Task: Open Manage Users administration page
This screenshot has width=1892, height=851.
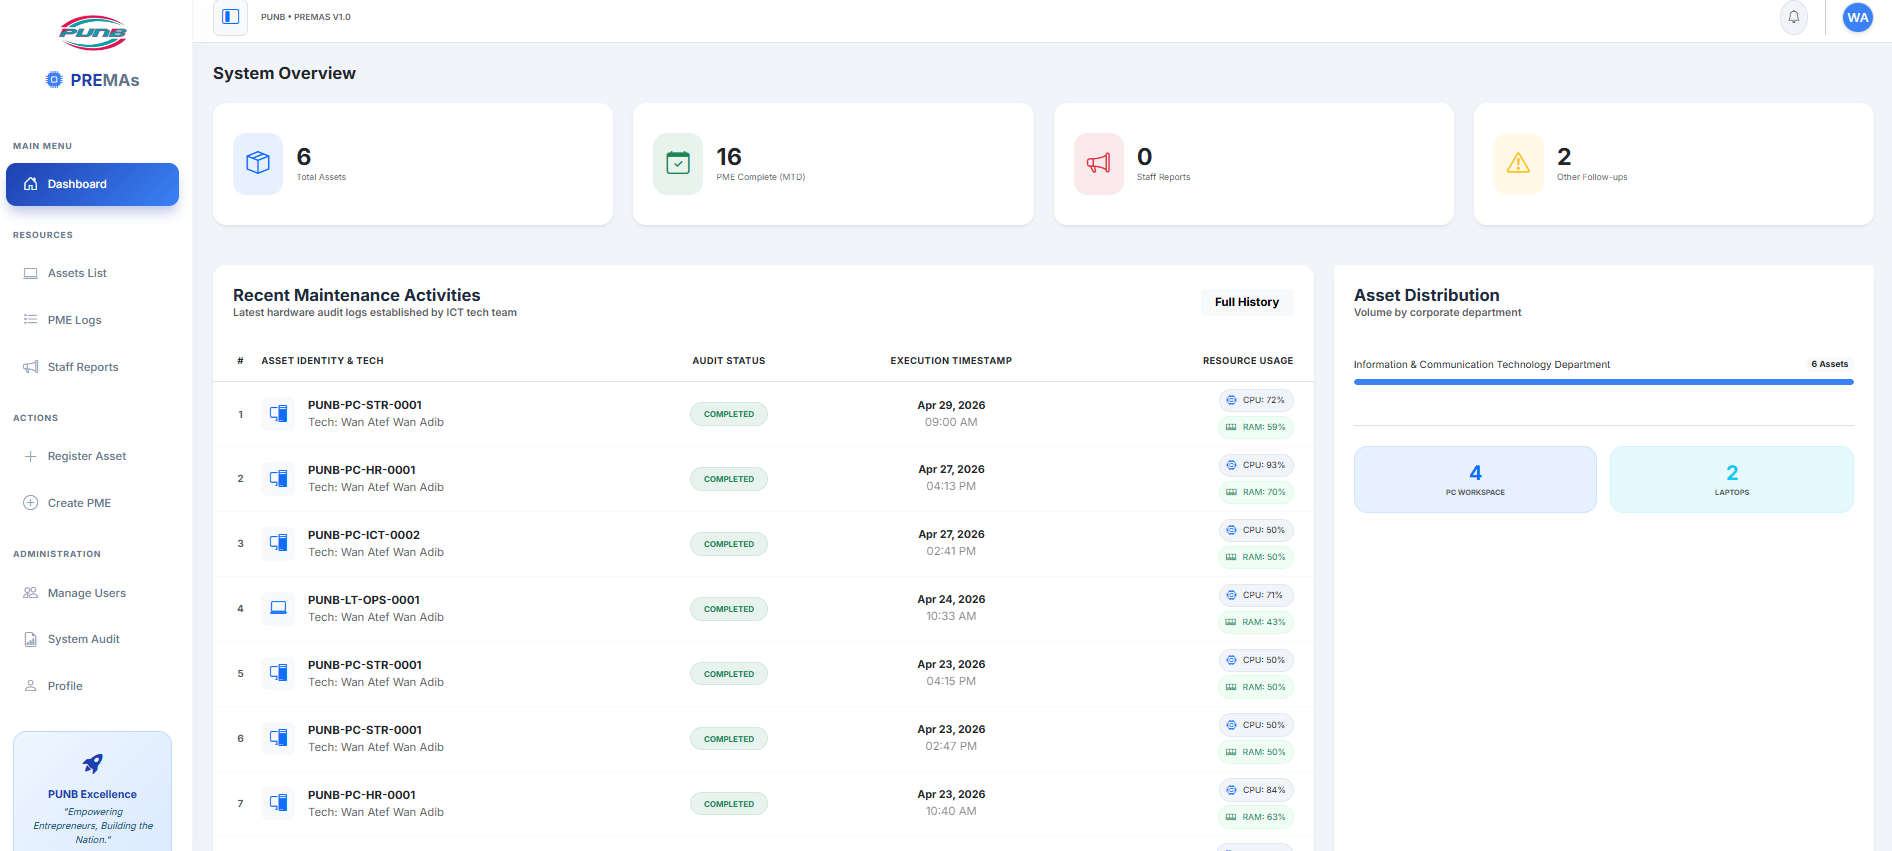Action: 93,593
